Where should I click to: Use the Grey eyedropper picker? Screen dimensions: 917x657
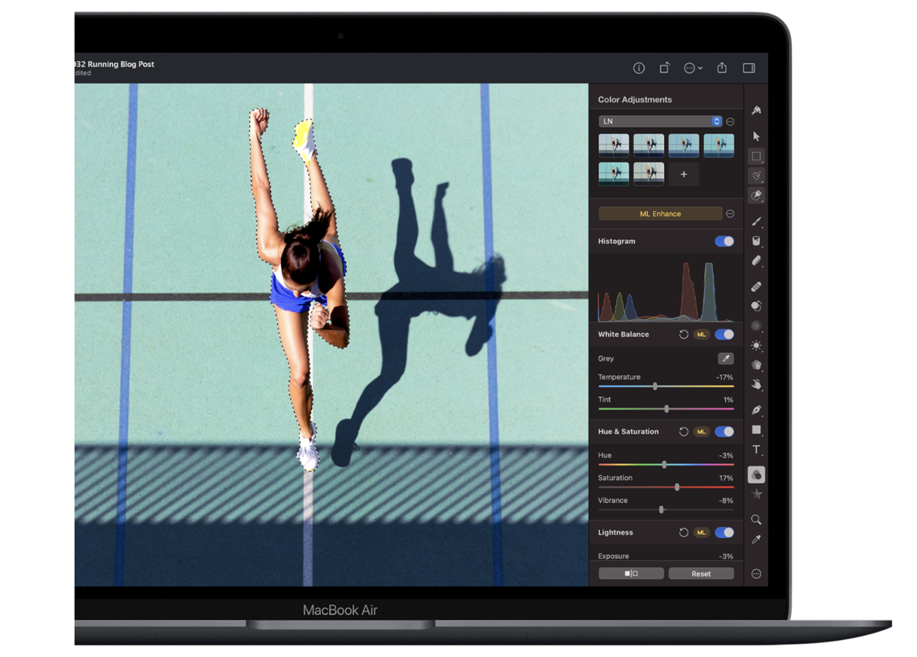725,358
